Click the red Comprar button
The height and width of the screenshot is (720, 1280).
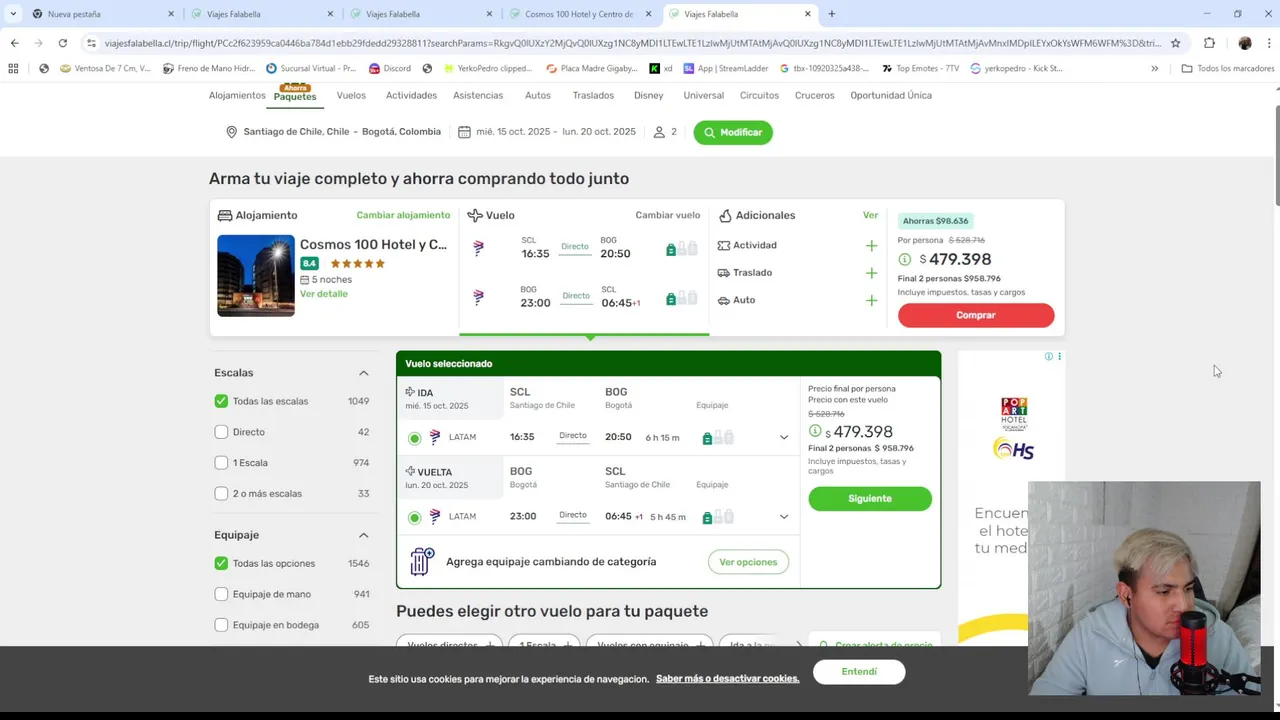click(976, 315)
